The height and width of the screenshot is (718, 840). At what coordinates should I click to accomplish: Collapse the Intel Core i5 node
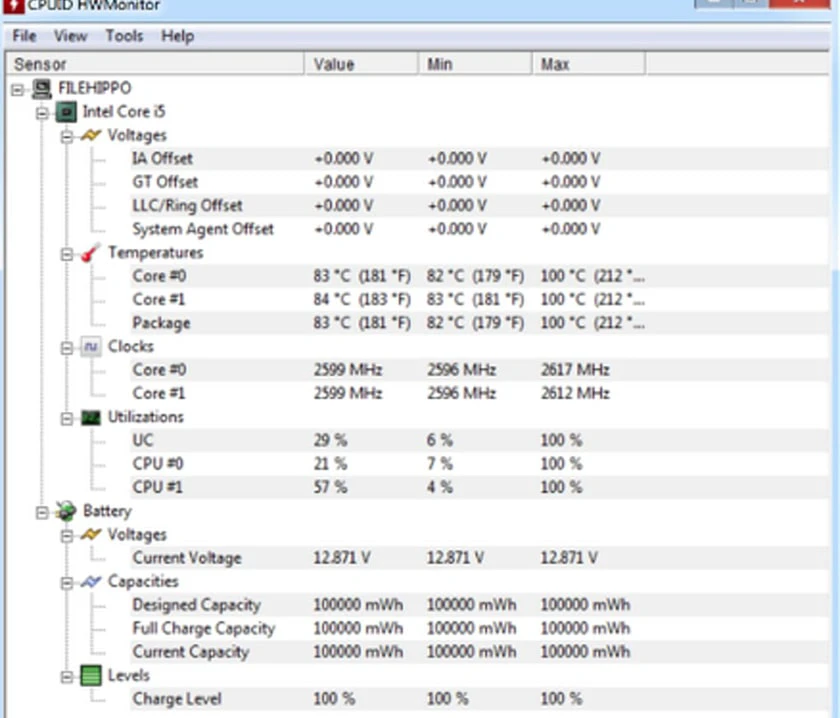pyautogui.click(x=42, y=113)
